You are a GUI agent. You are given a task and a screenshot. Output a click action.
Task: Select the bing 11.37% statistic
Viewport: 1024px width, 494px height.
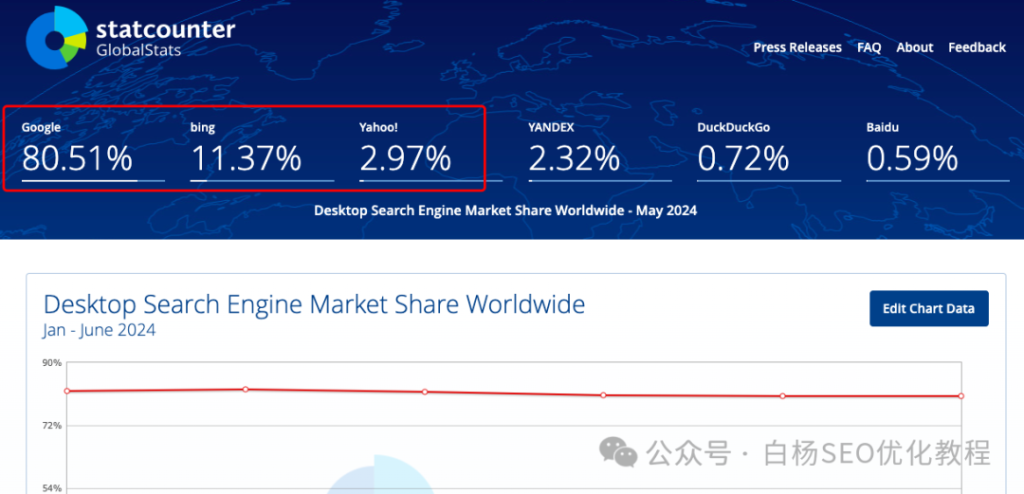[x=262, y=151]
